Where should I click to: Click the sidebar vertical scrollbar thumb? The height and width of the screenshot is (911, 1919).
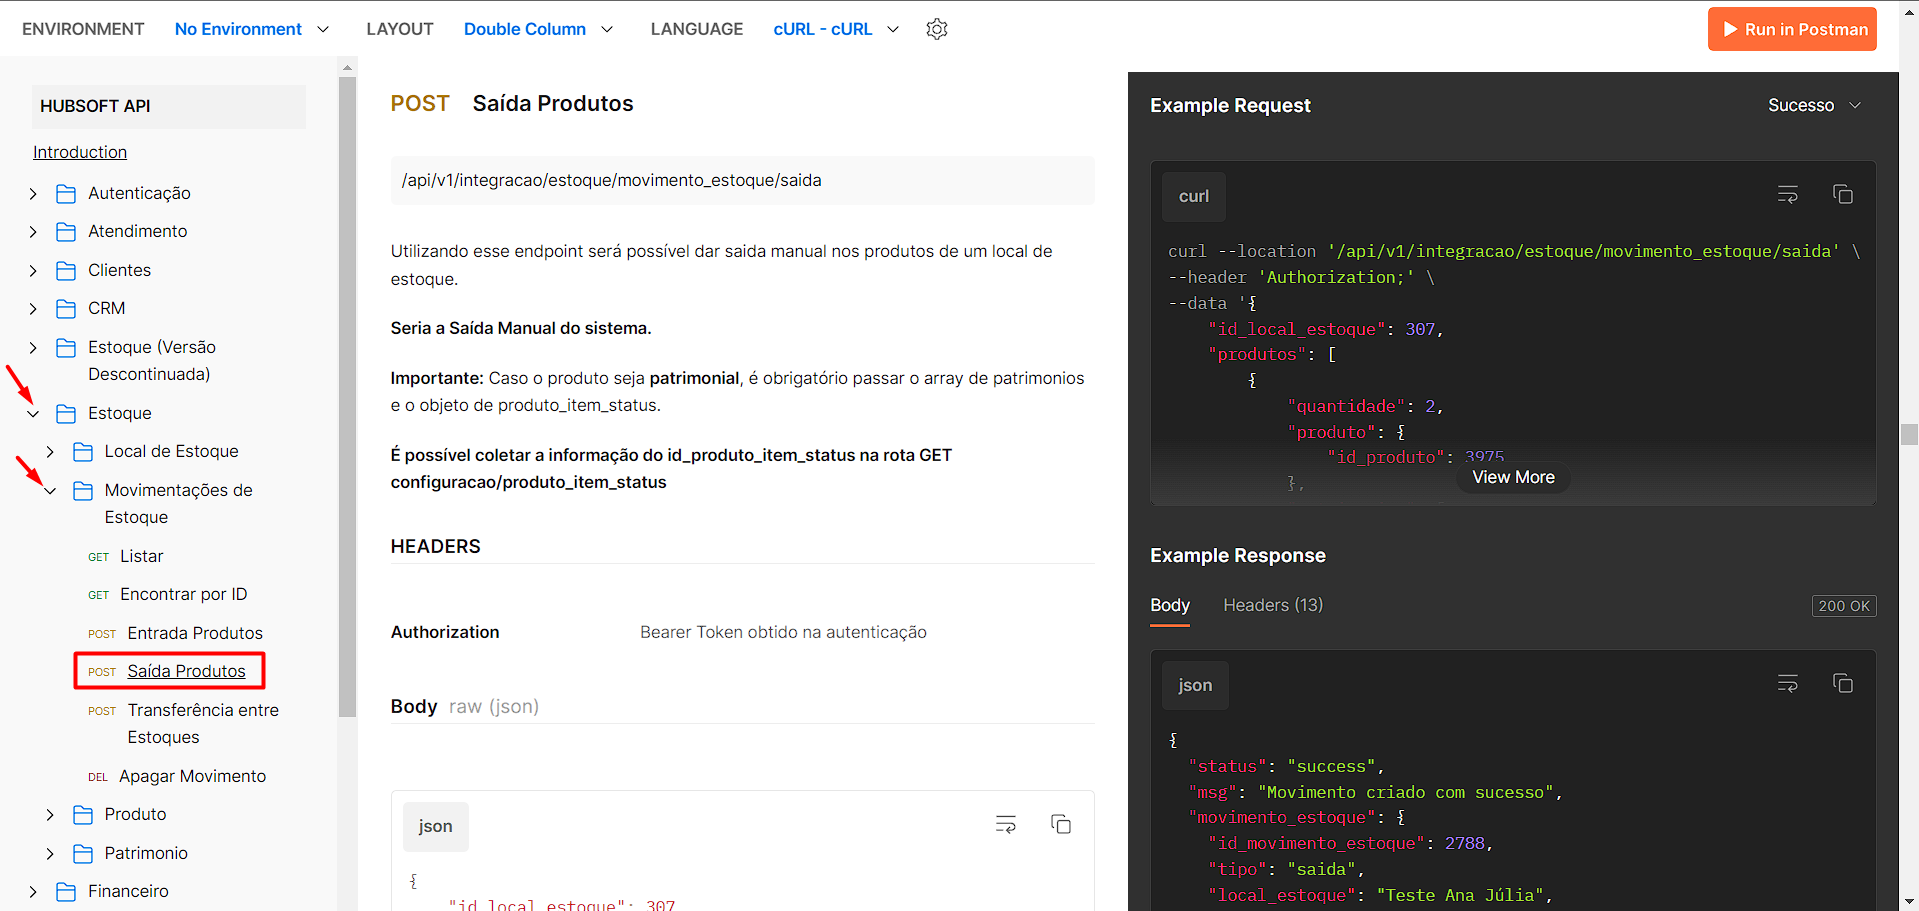tap(347, 397)
